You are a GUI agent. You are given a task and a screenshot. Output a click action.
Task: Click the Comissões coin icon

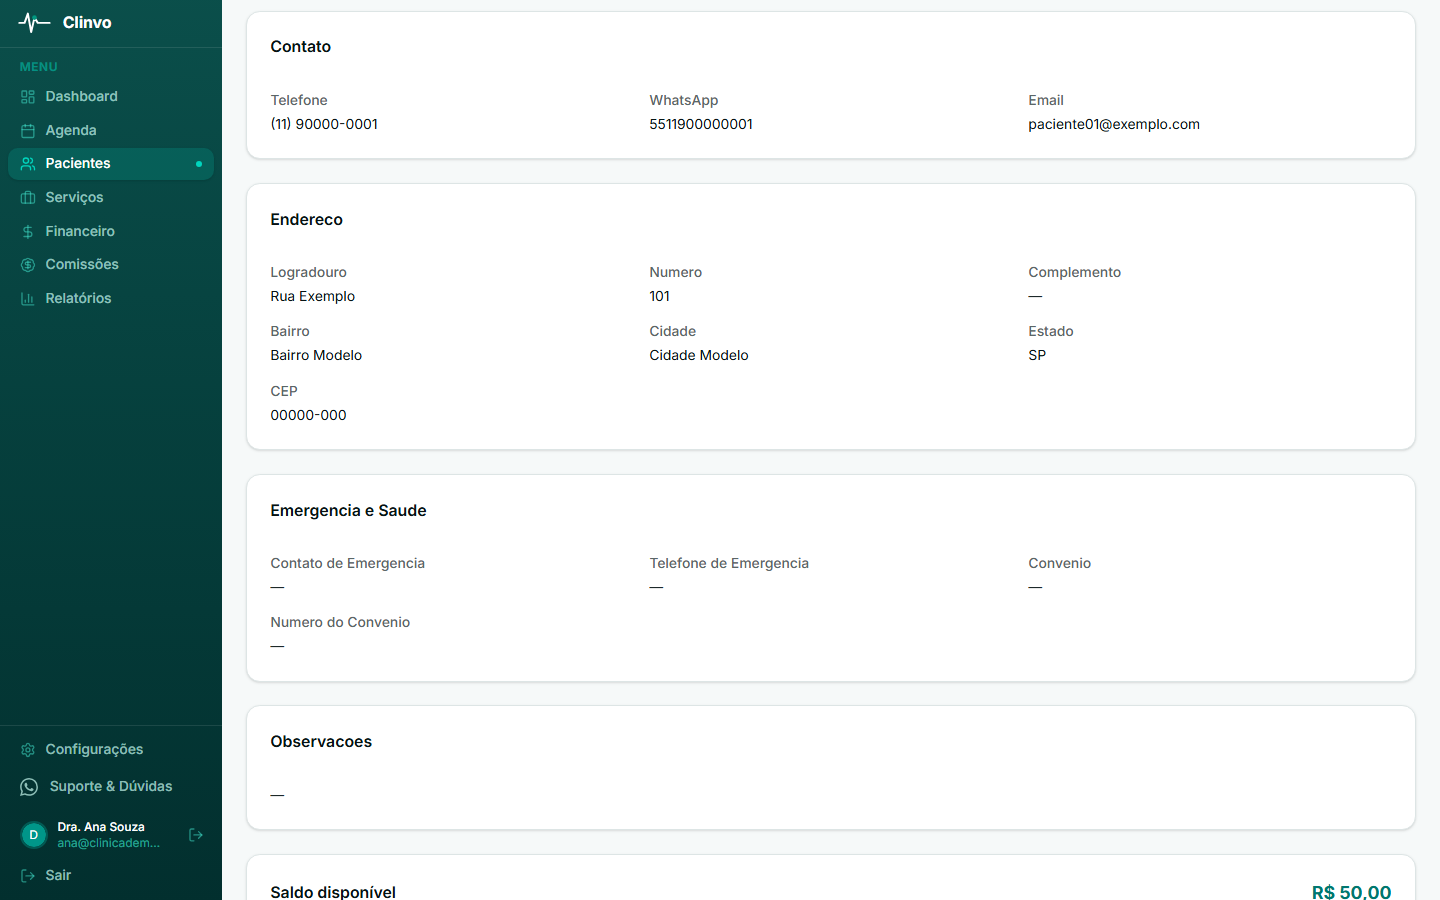28,265
